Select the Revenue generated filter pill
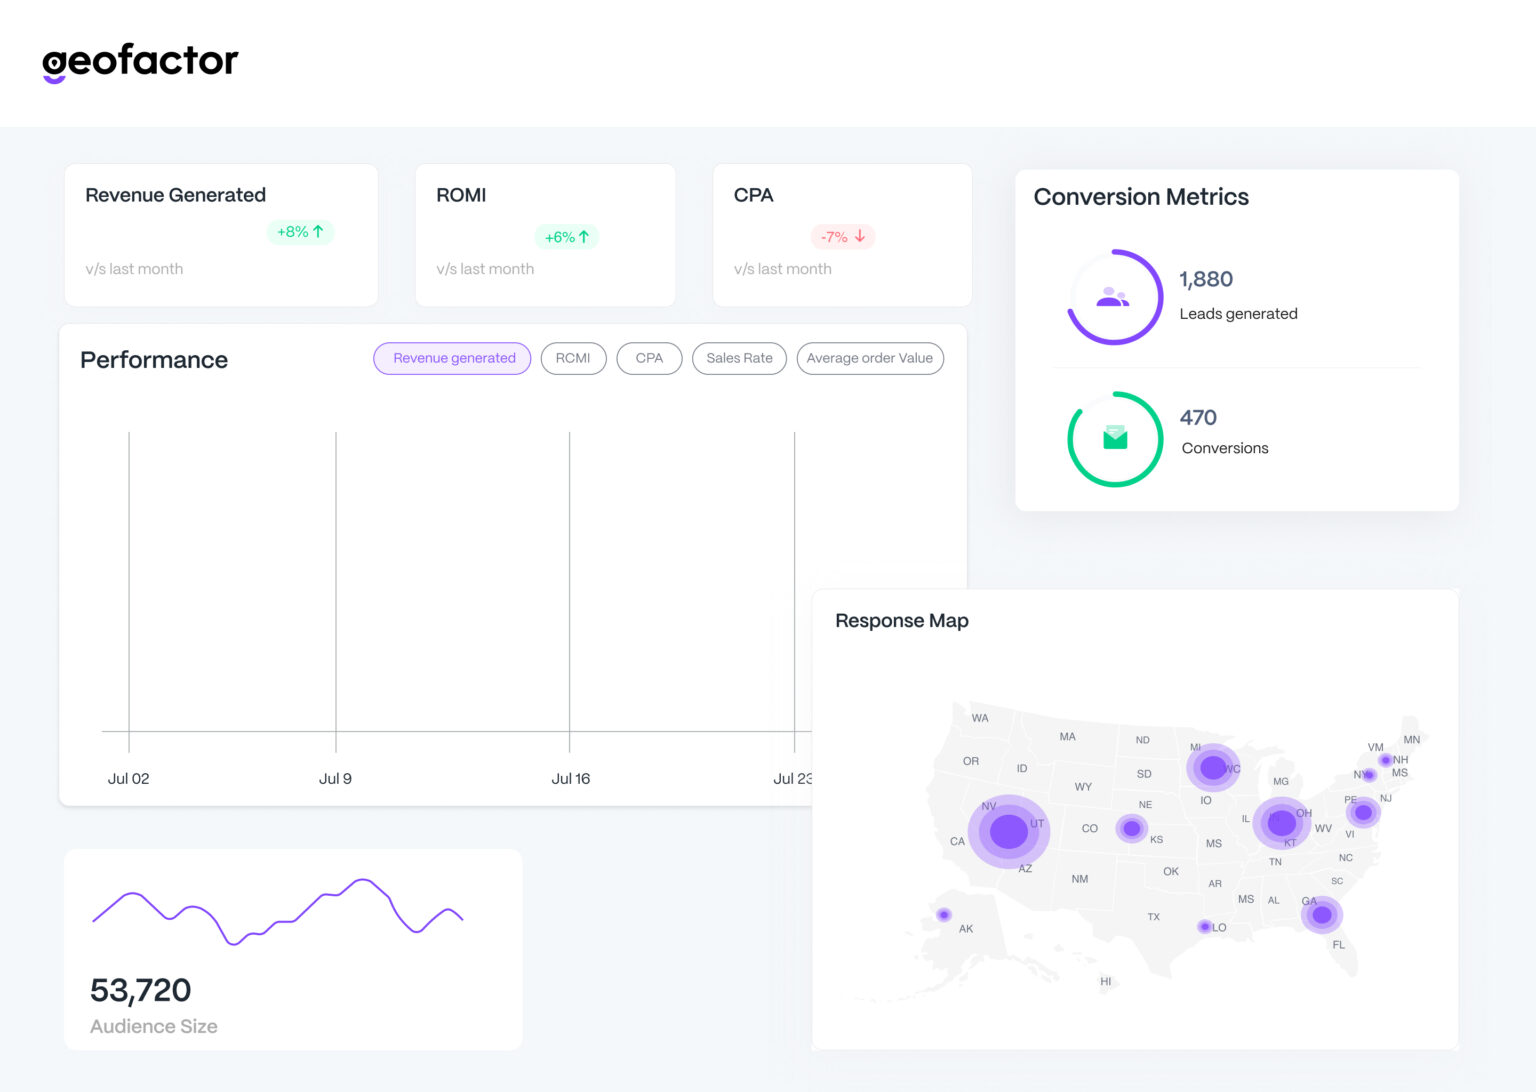The image size is (1536, 1092). pos(452,358)
